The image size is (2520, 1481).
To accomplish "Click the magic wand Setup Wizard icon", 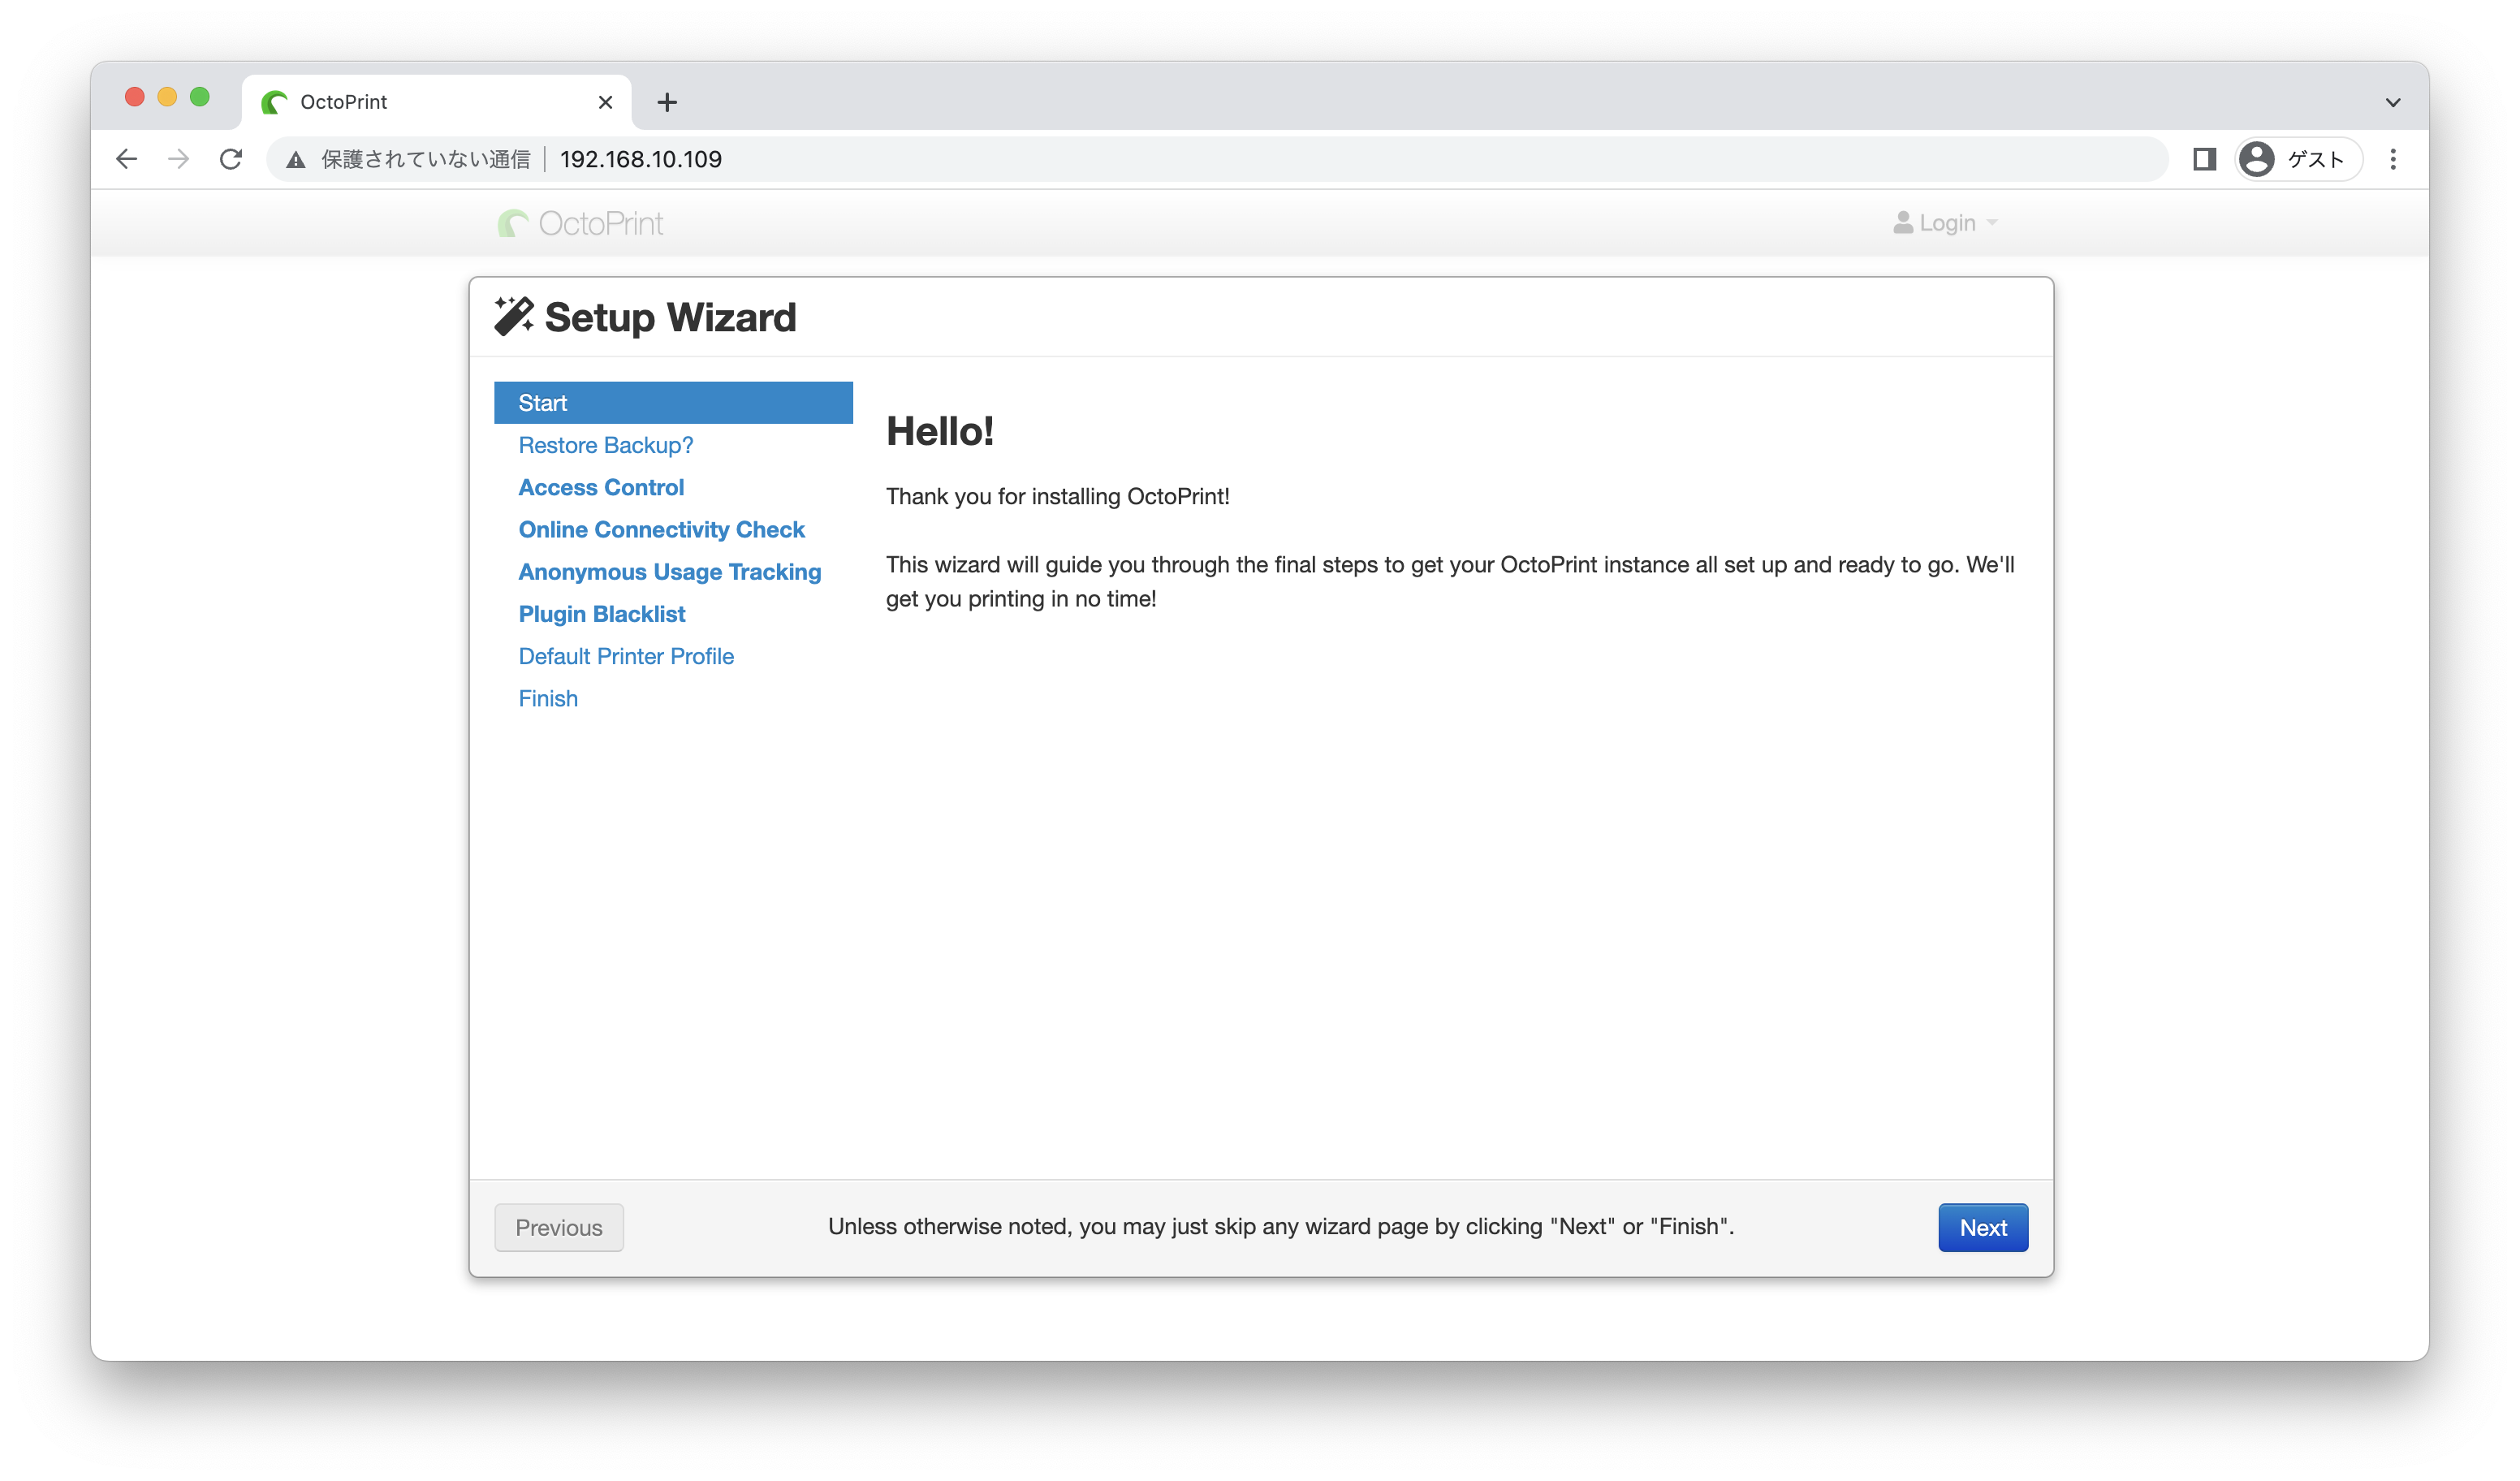I will (x=514, y=316).
